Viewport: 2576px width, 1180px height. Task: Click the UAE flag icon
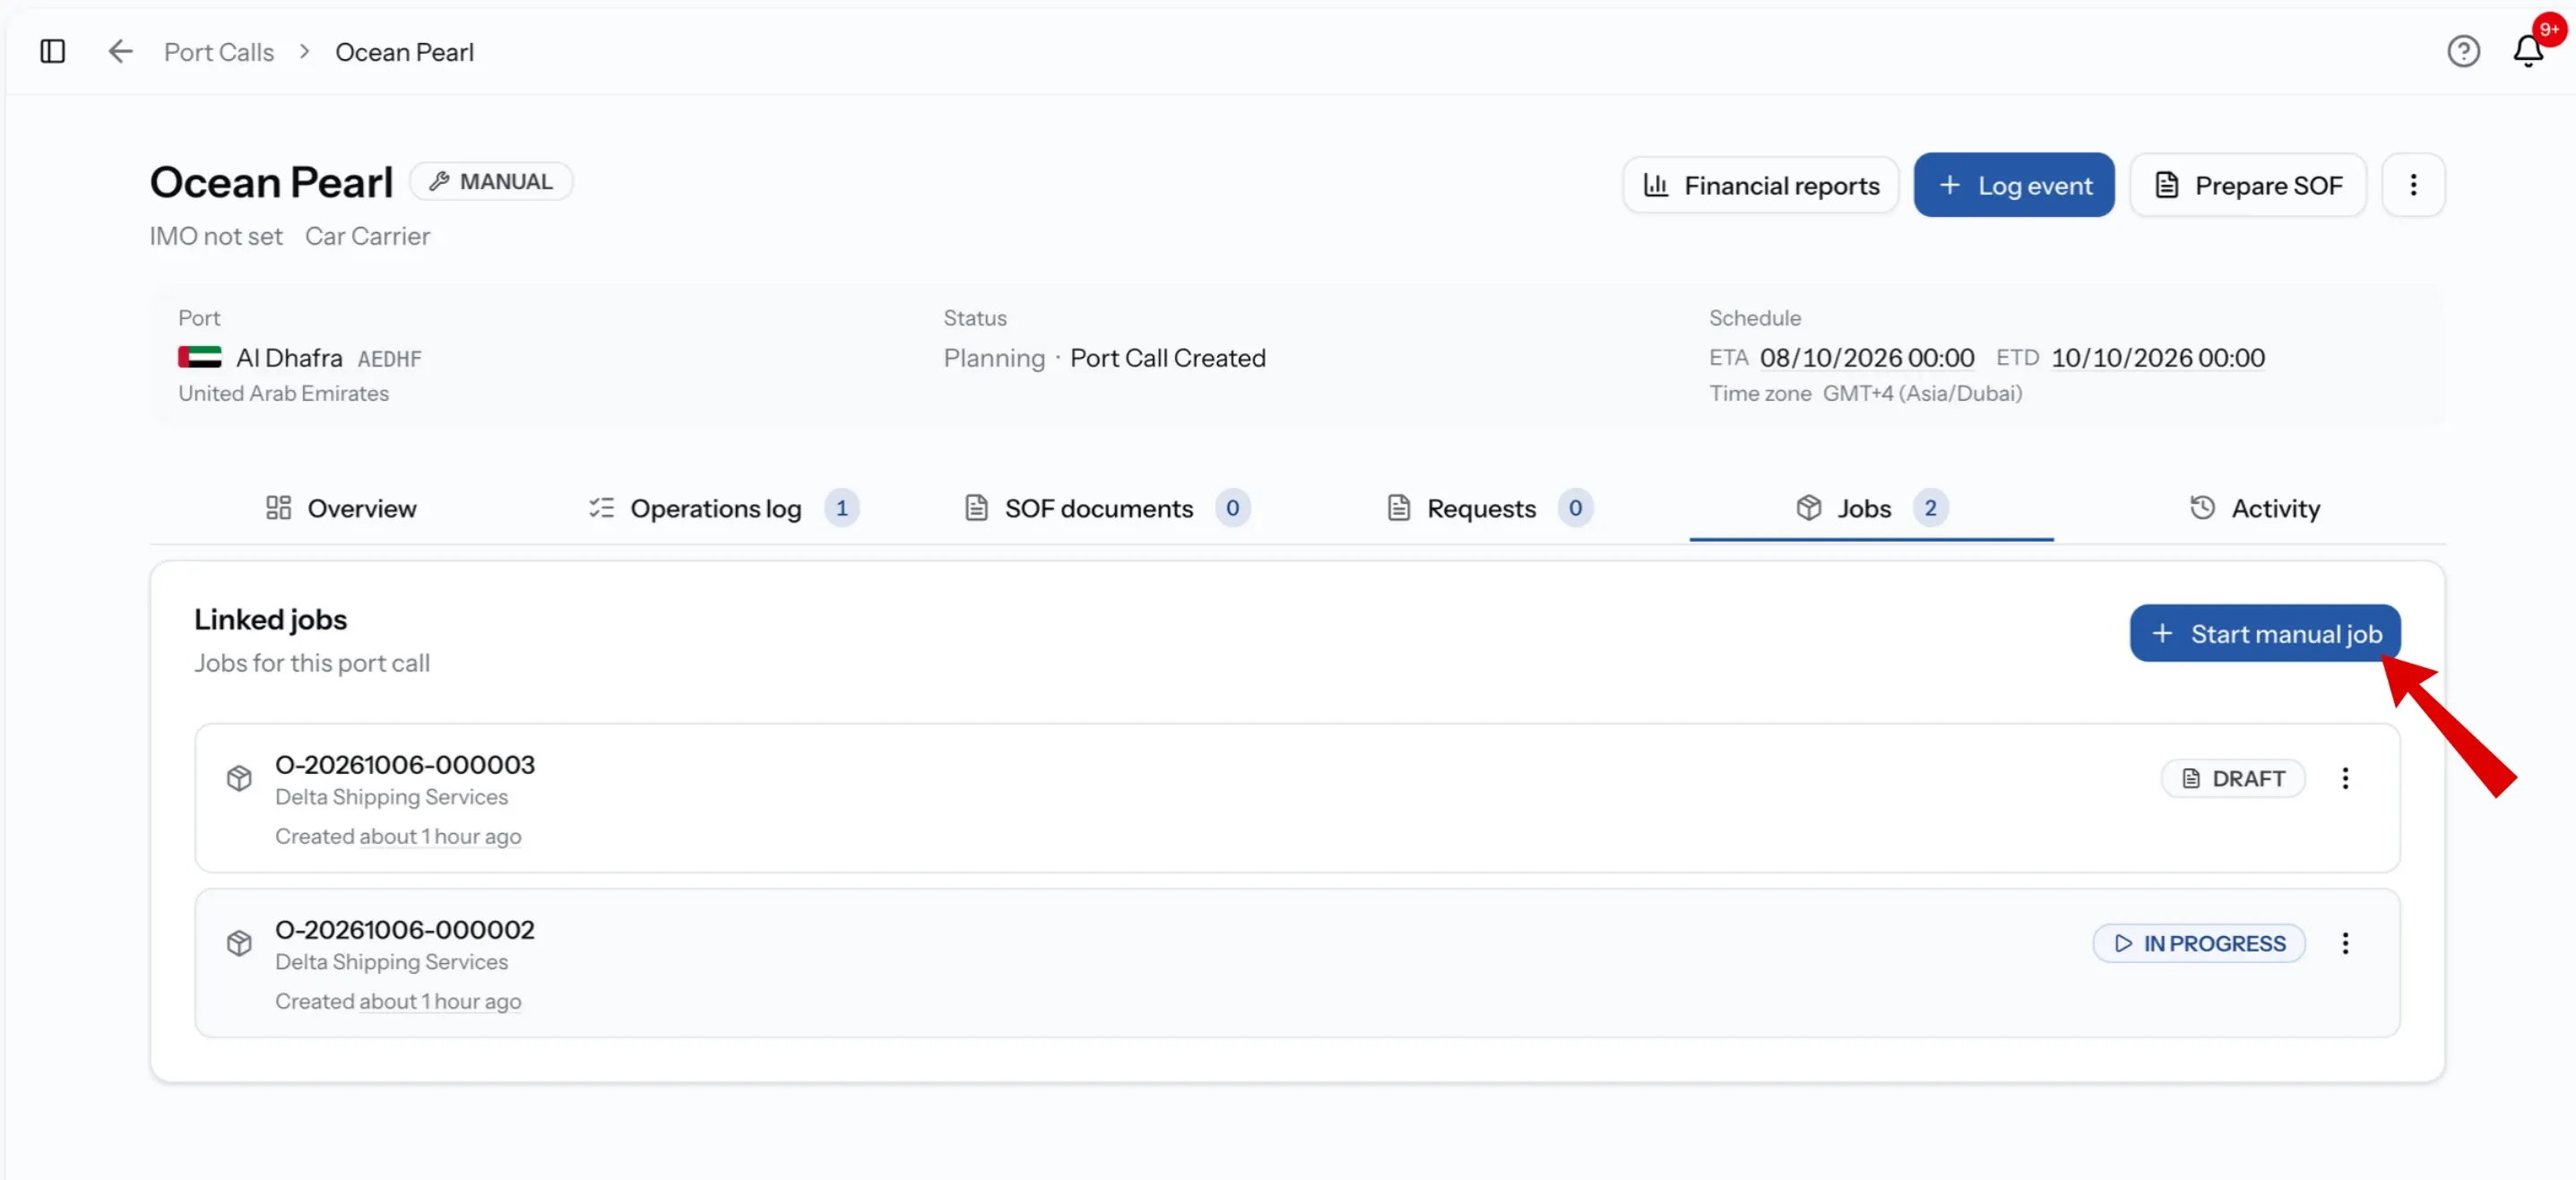click(x=200, y=357)
